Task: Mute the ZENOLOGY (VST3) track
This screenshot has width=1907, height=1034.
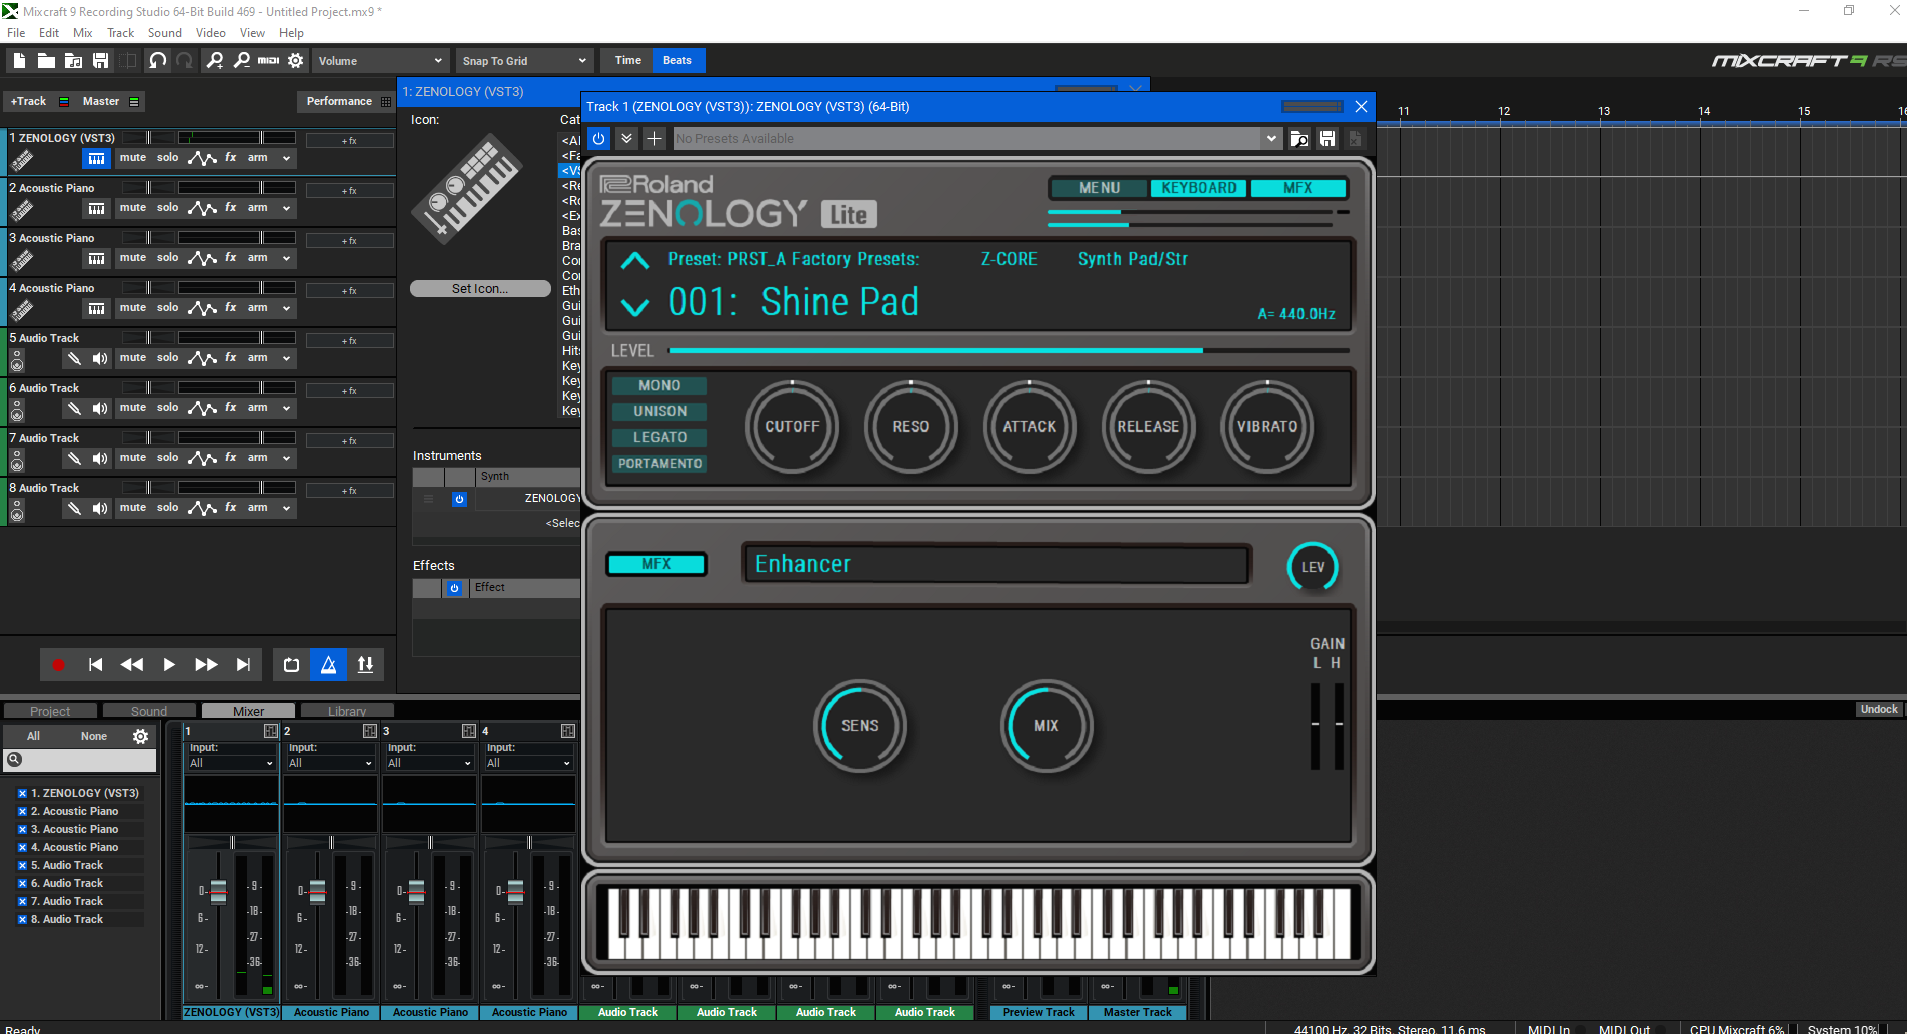Action: 133,158
